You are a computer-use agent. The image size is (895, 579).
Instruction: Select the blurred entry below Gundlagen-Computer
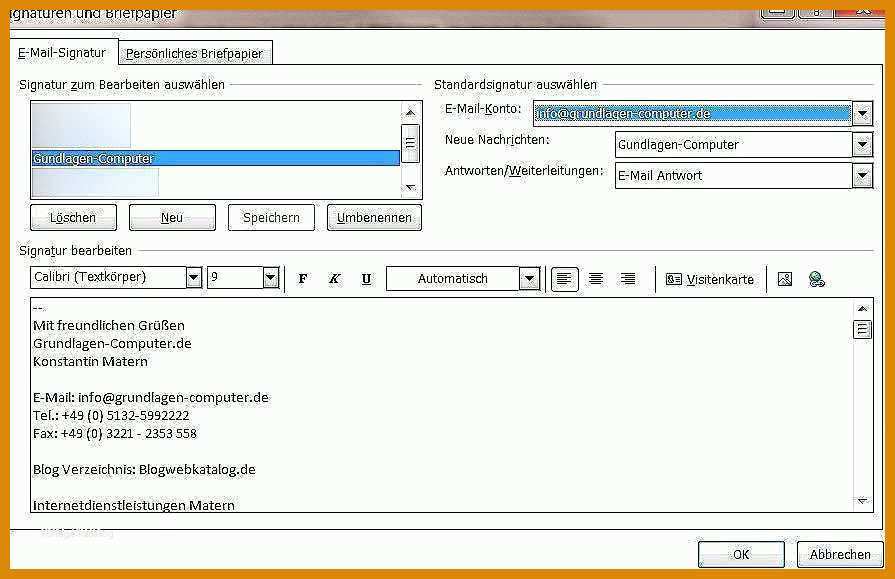(x=95, y=182)
